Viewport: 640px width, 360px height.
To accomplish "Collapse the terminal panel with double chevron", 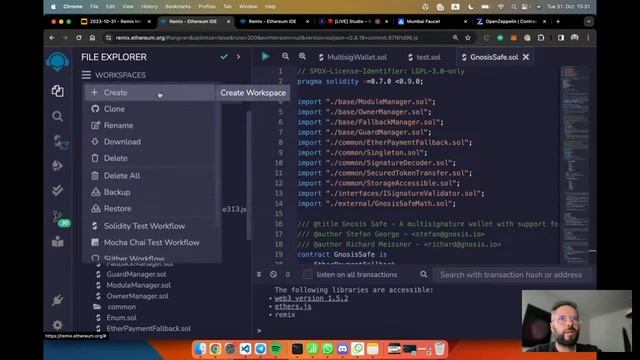I will [x=259, y=275].
